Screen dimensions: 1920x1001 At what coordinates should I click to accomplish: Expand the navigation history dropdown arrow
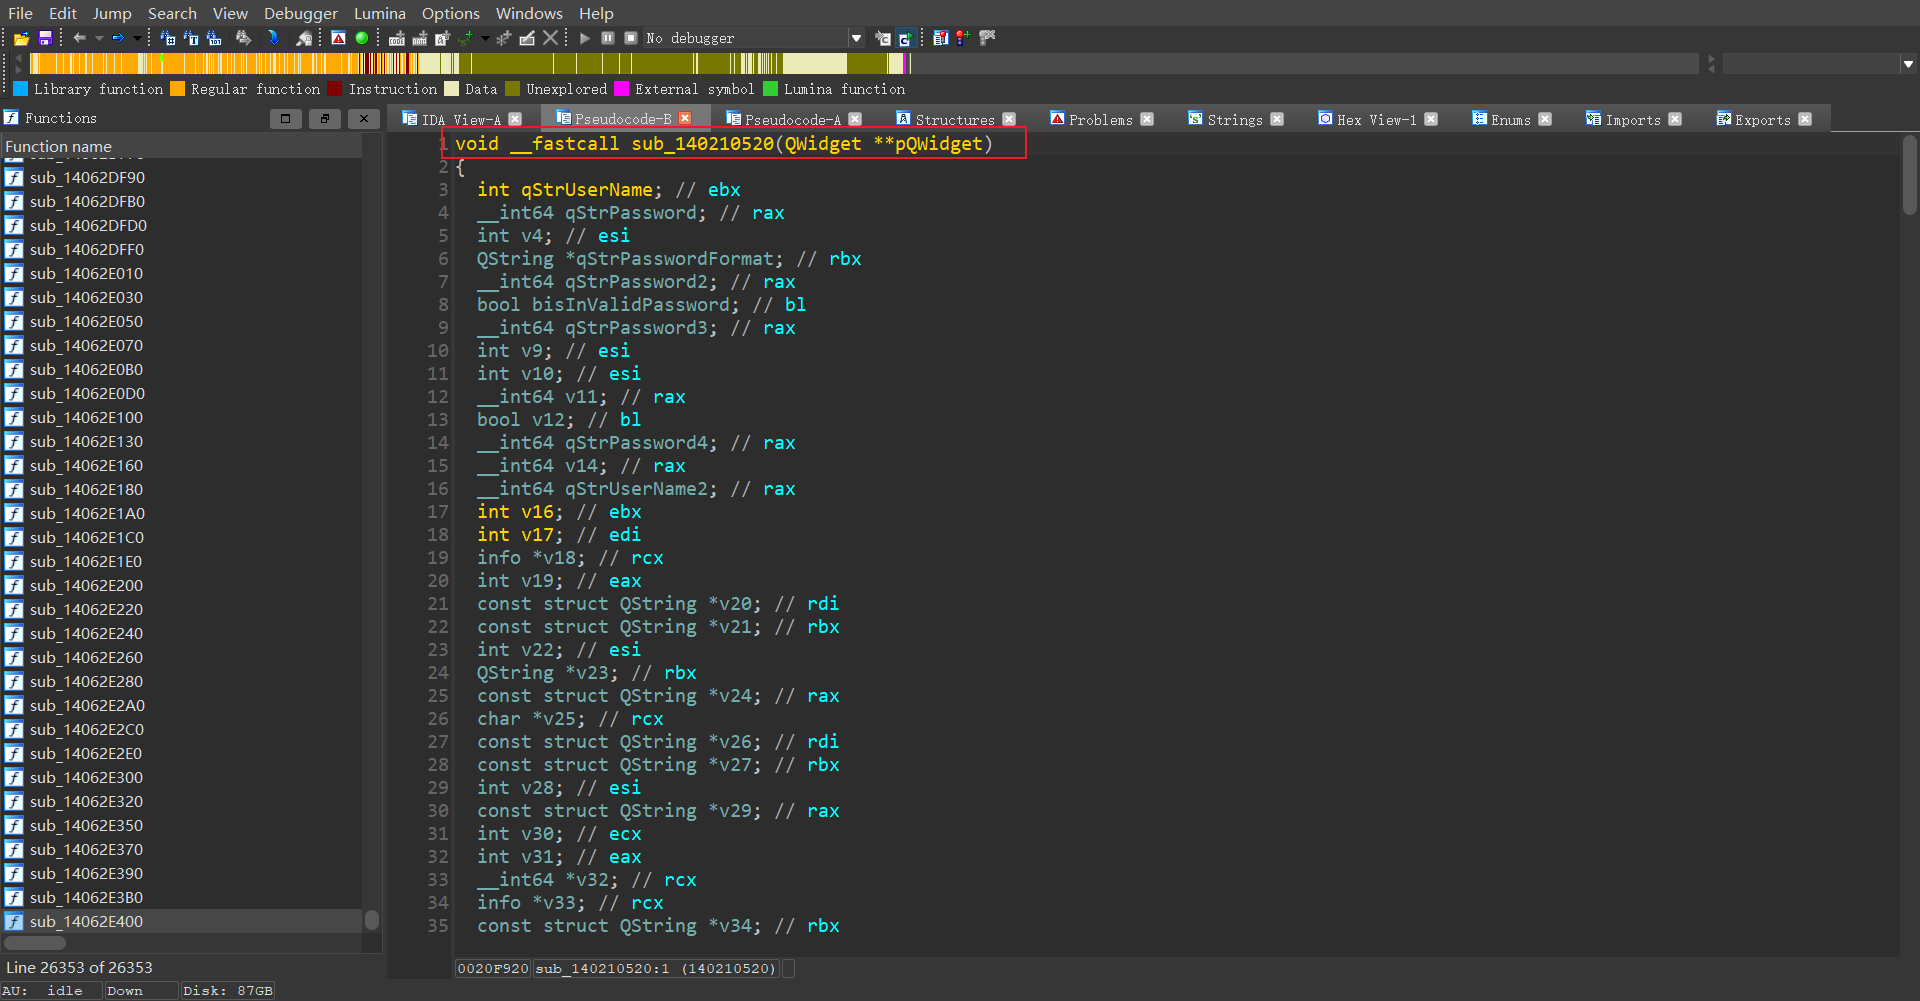(137, 38)
